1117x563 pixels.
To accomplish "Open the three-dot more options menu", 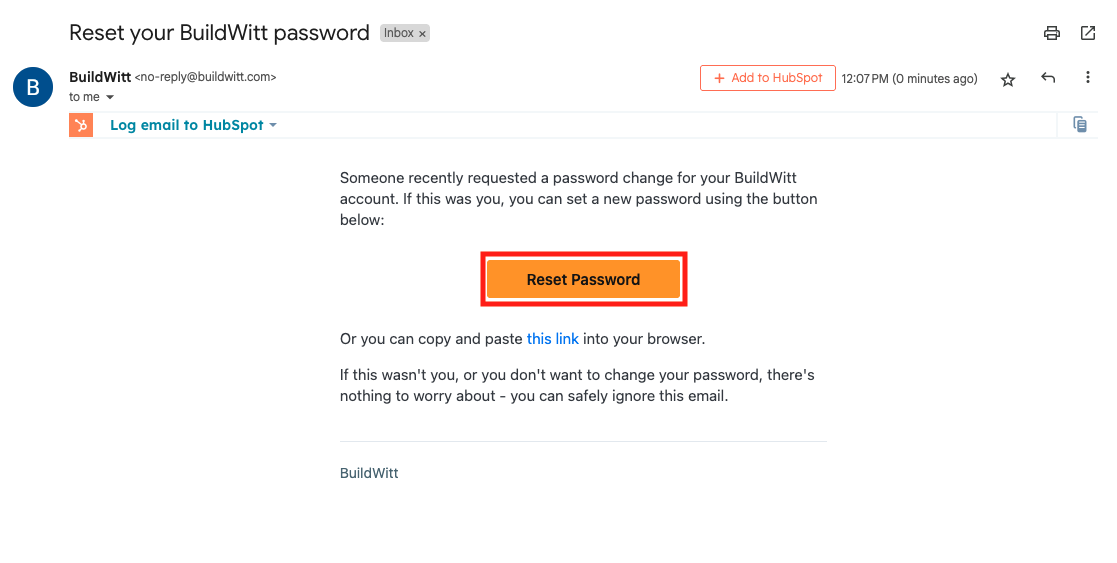I will tap(1087, 78).
